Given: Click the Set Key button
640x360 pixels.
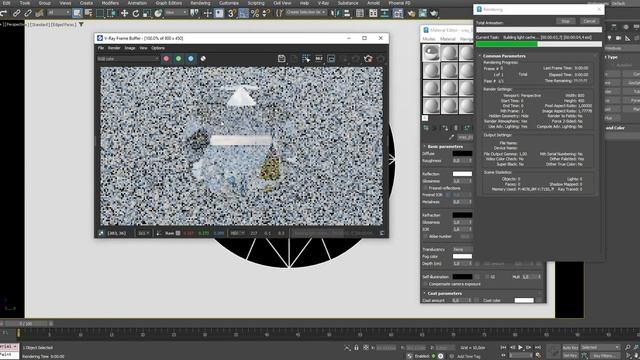Looking at the screenshot, I should (x=570, y=356).
